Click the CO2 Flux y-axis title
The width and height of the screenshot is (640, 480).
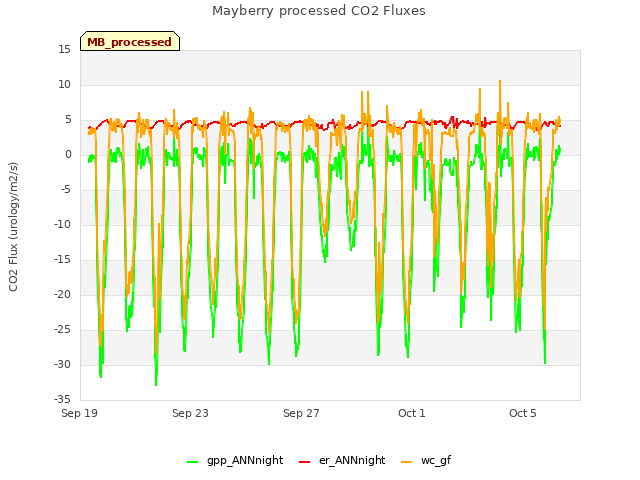[13, 227]
